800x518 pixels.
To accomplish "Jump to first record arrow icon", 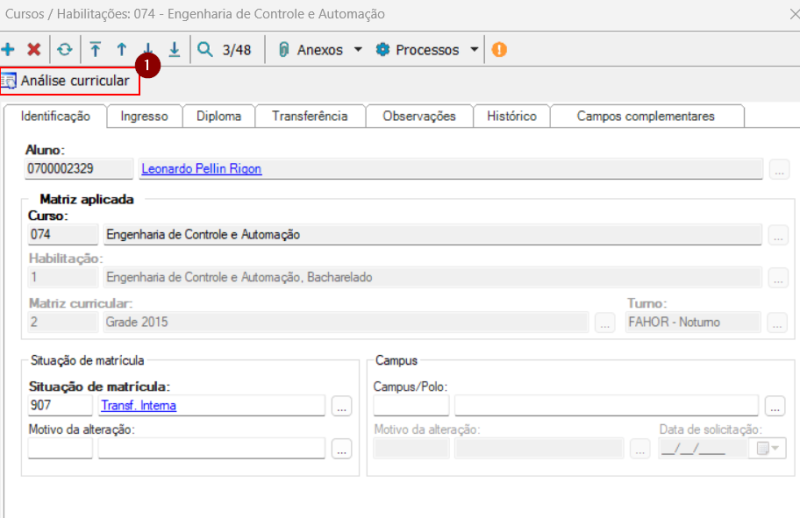I will 96,50.
